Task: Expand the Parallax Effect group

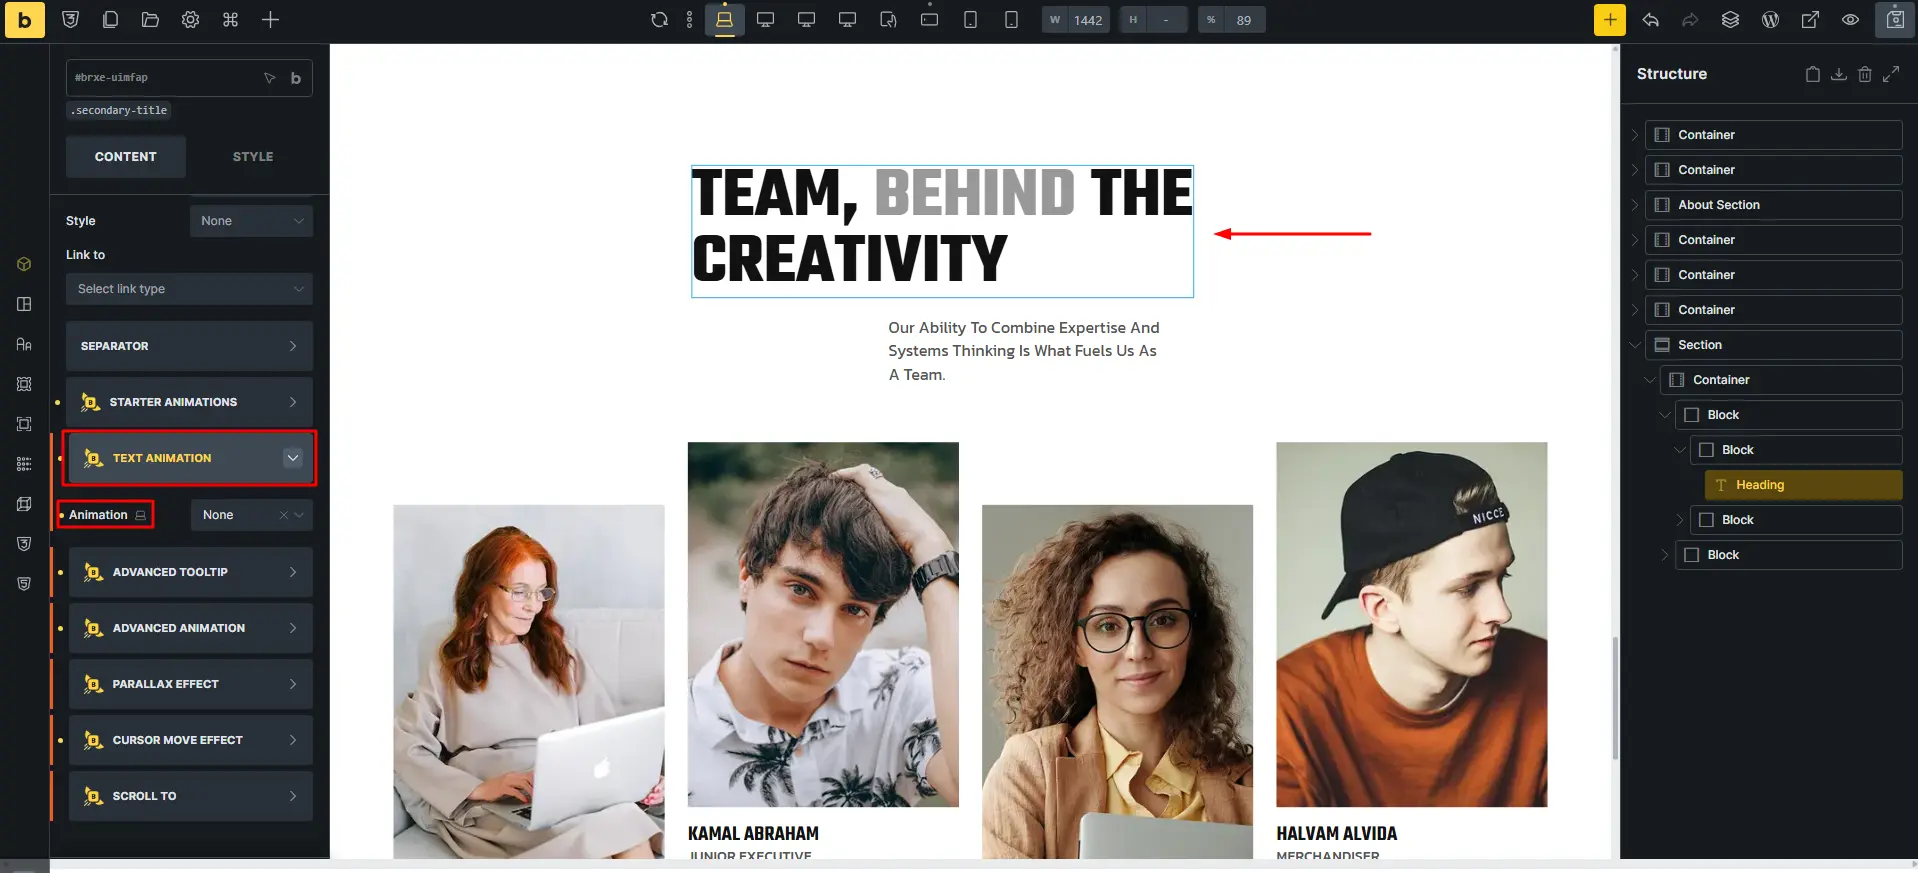Action: [190, 684]
